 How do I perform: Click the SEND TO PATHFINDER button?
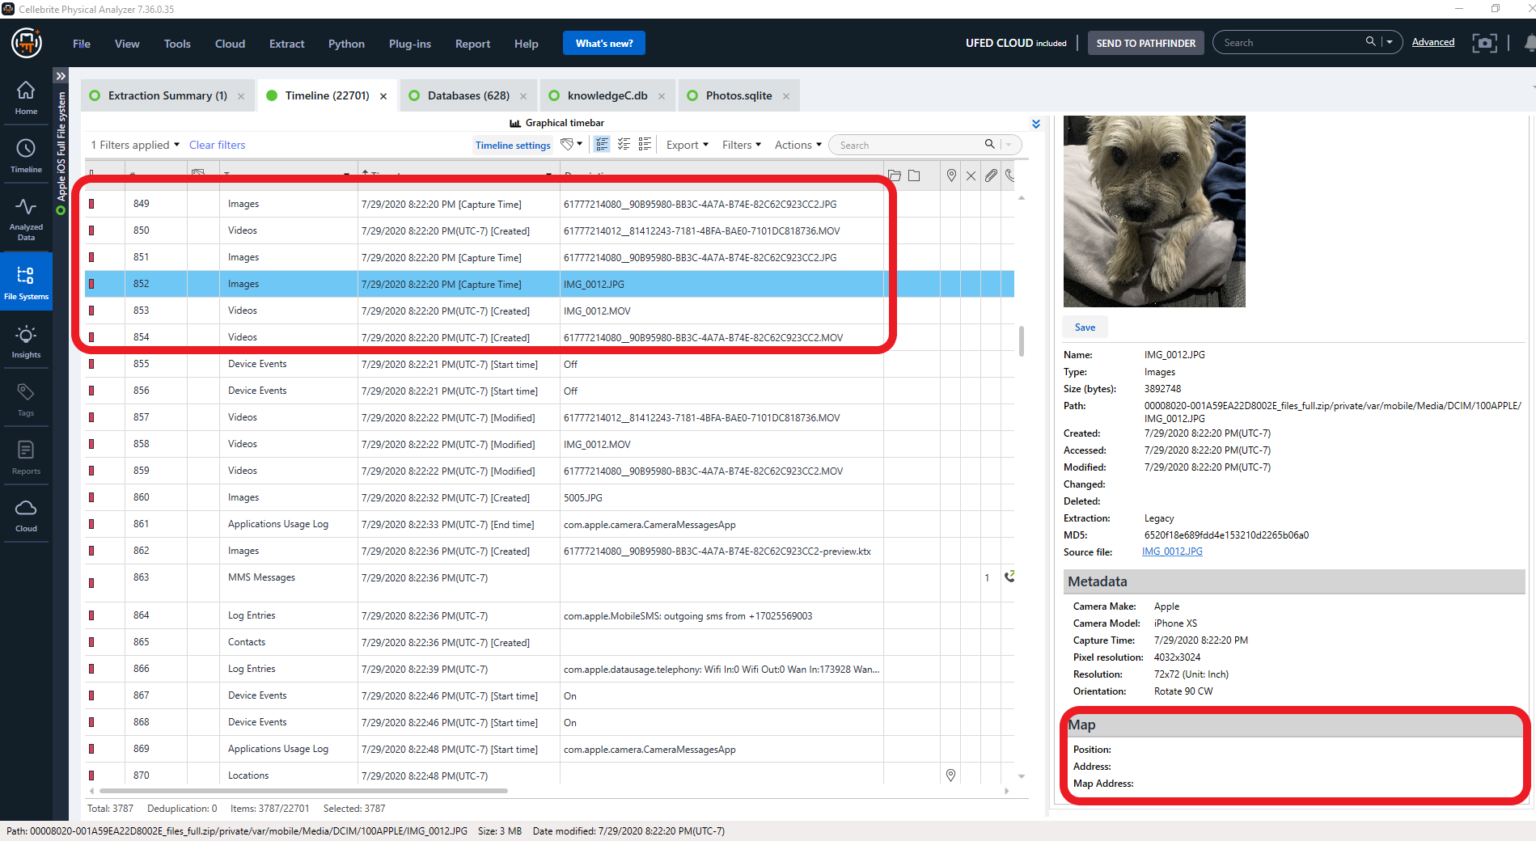(1145, 42)
